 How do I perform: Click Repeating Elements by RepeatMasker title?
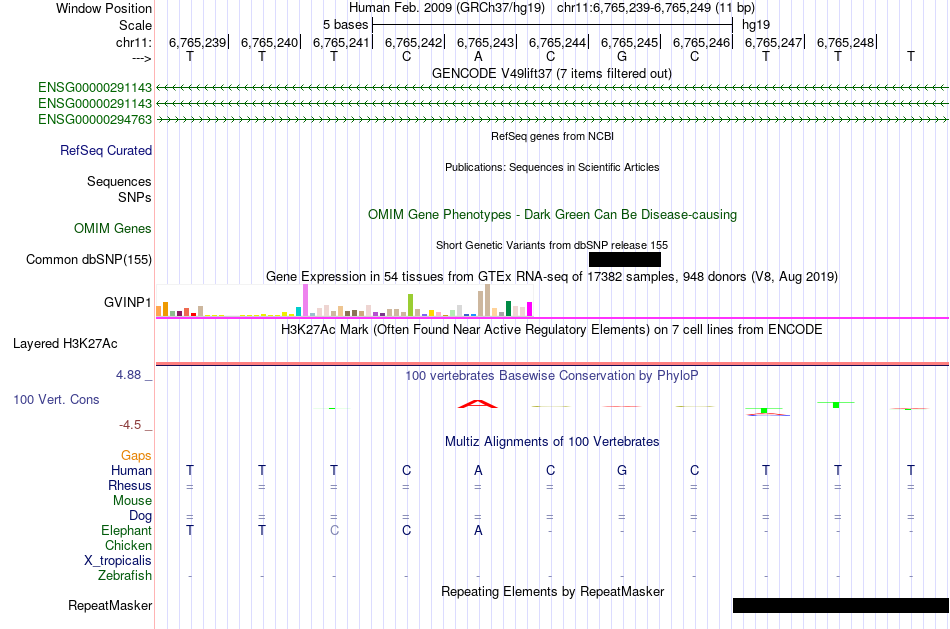coord(553,591)
